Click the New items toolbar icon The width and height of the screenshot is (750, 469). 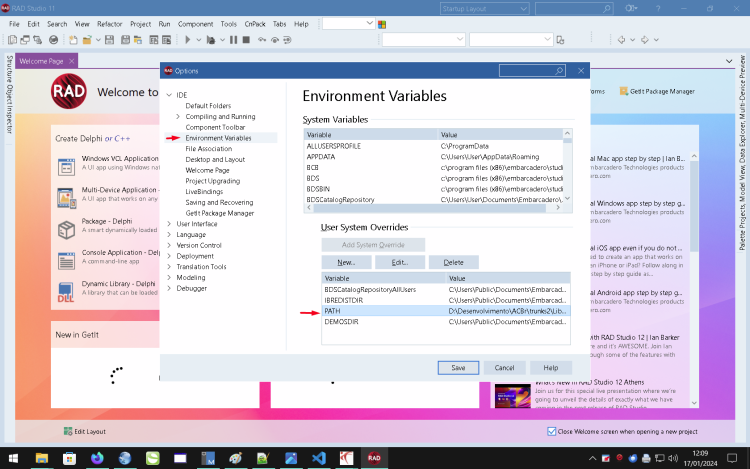click(x=73, y=40)
